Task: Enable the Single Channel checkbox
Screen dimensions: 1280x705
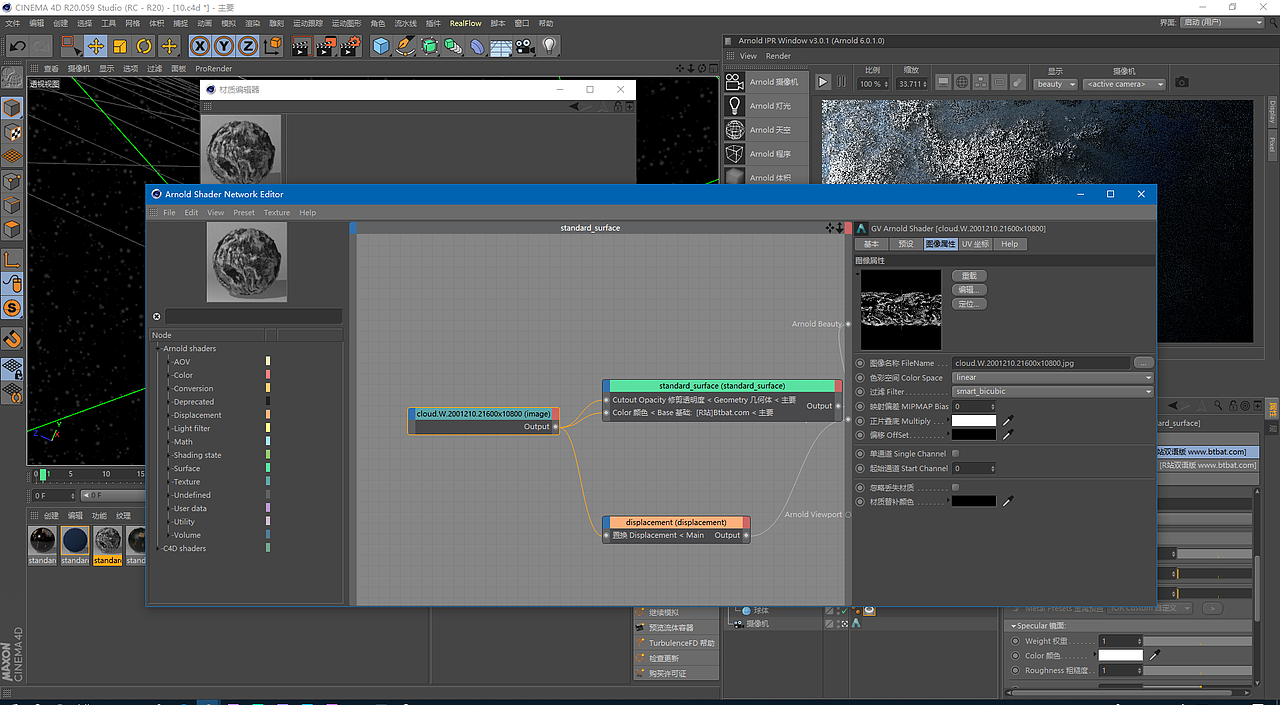Action: point(956,454)
